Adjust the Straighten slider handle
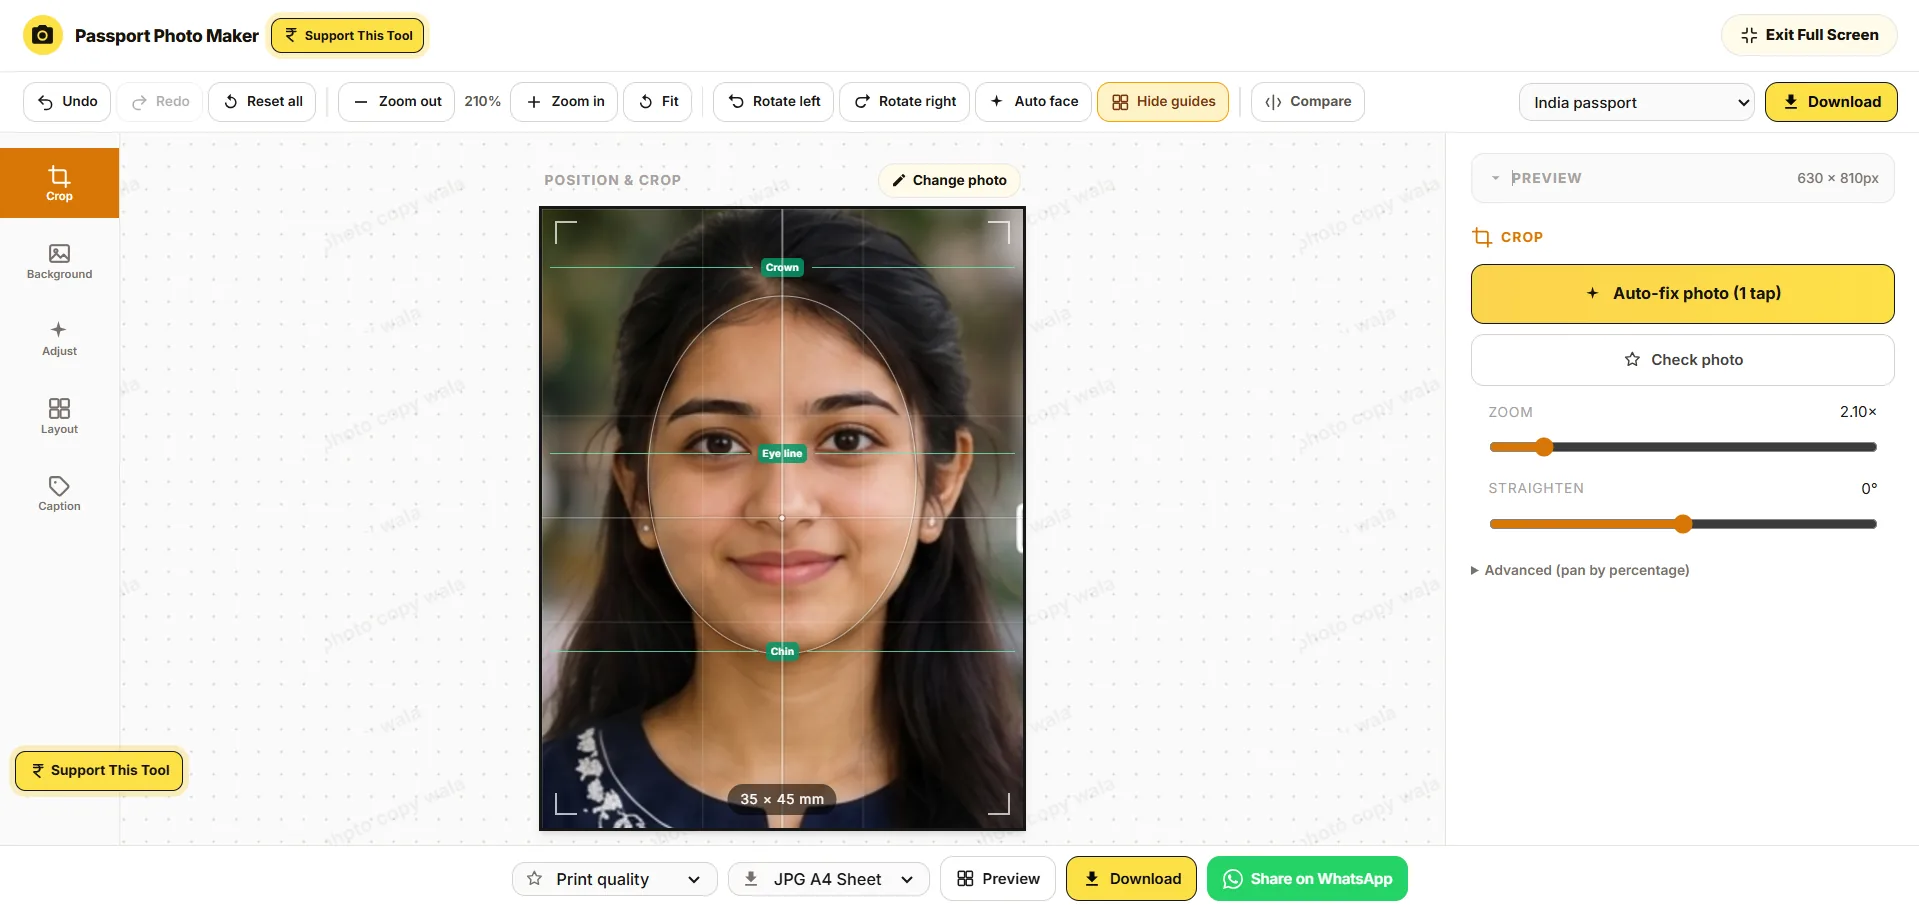This screenshot has width=1919, height=905. pos(1683,524)
